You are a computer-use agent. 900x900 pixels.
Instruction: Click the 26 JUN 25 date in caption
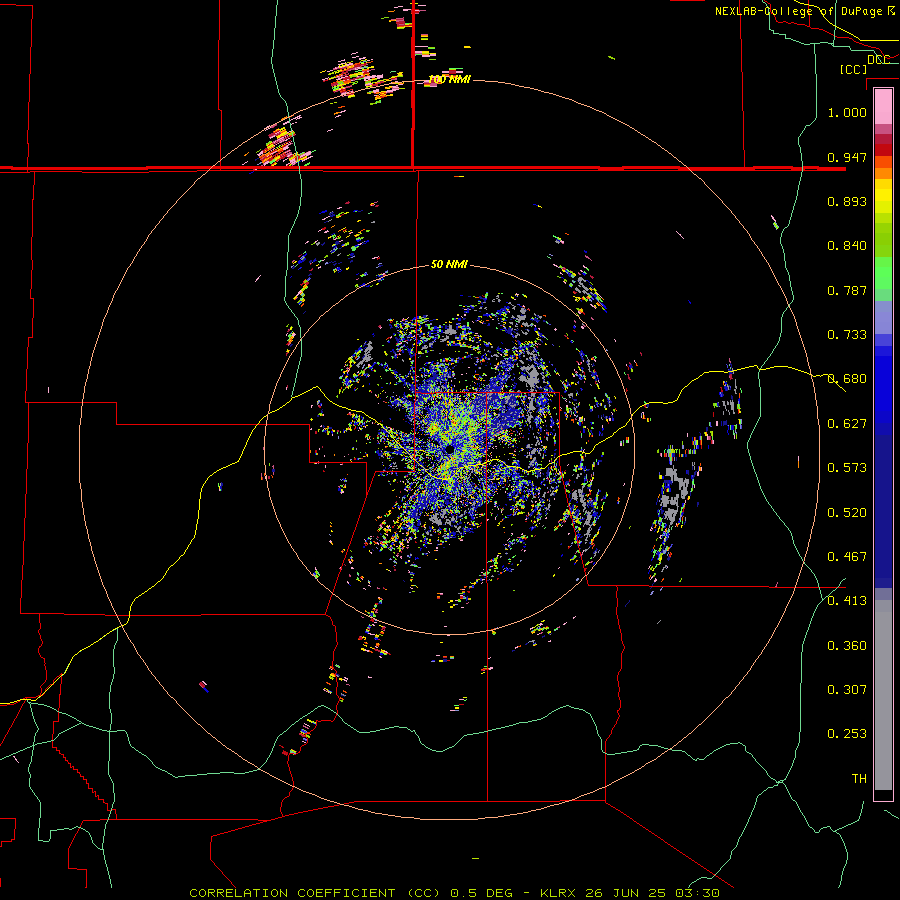coord(625,893)
